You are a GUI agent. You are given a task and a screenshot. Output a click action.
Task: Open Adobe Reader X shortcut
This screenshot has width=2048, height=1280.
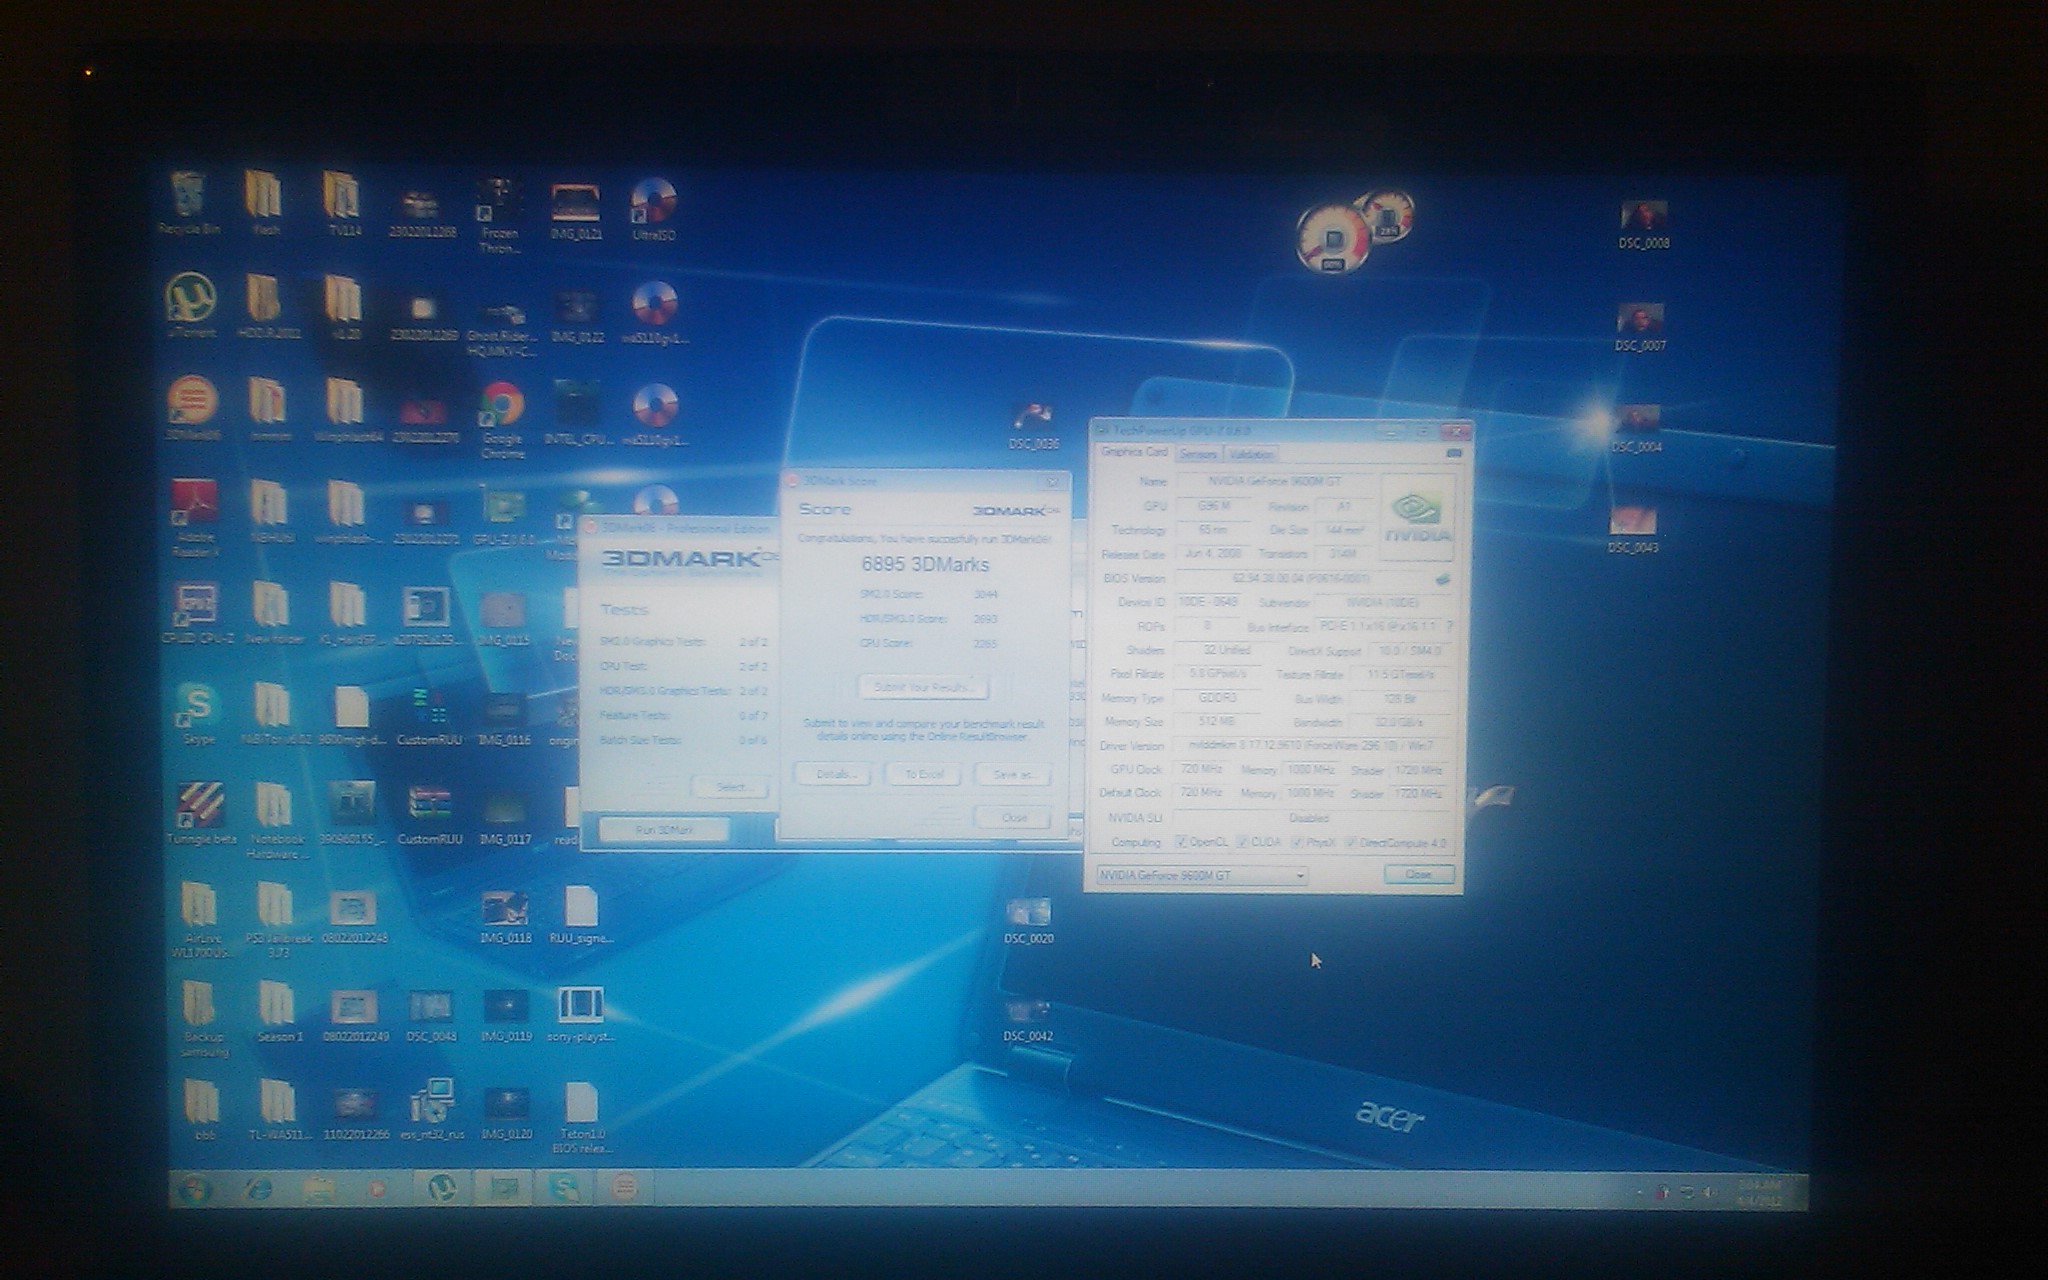194,517
